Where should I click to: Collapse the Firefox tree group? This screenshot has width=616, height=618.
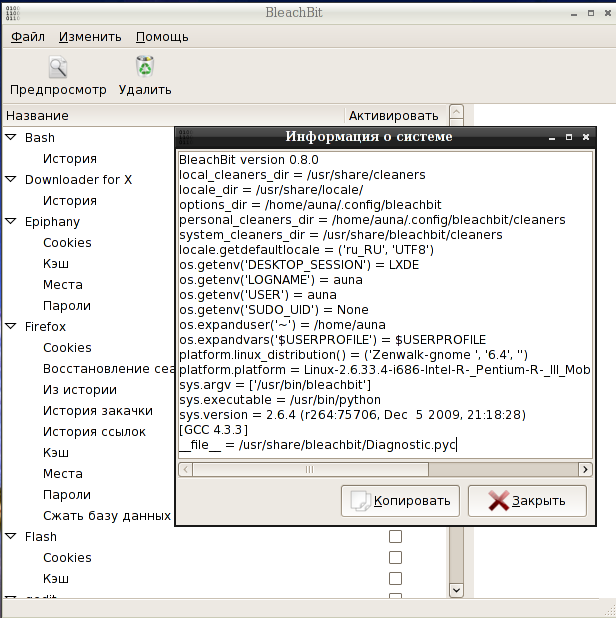coord(11,326)
